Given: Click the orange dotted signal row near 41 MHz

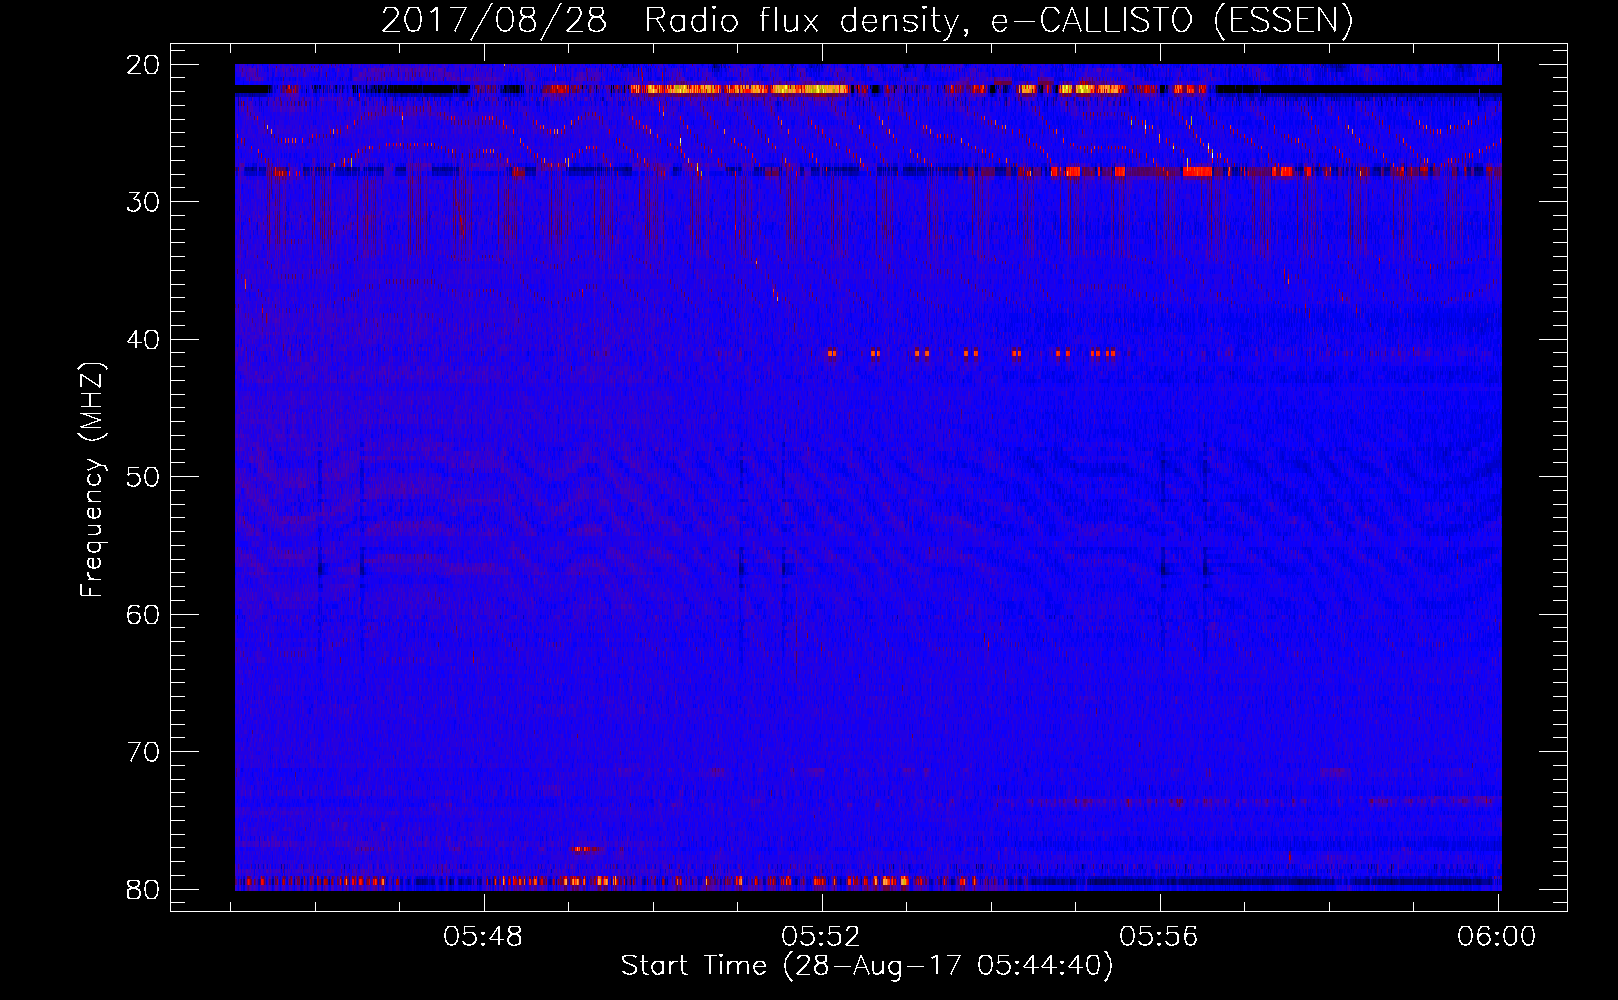Looking at the screenshot, I should pyautogui.click(x=971, y=353).
